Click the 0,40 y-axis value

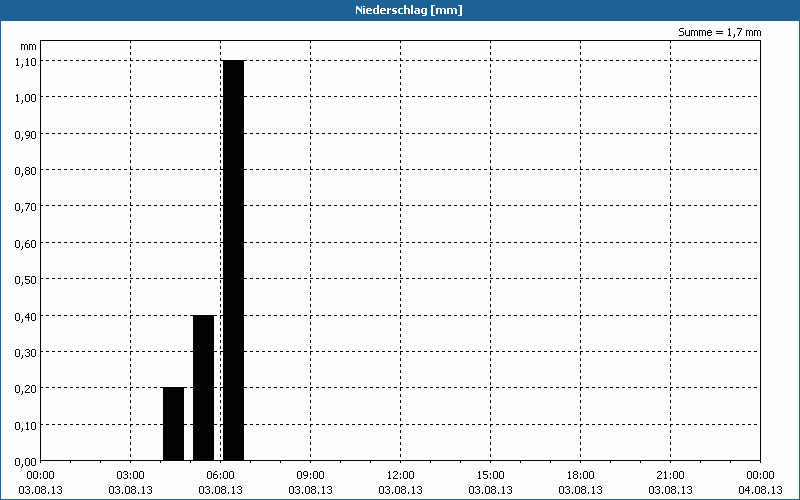coord(26,316)
